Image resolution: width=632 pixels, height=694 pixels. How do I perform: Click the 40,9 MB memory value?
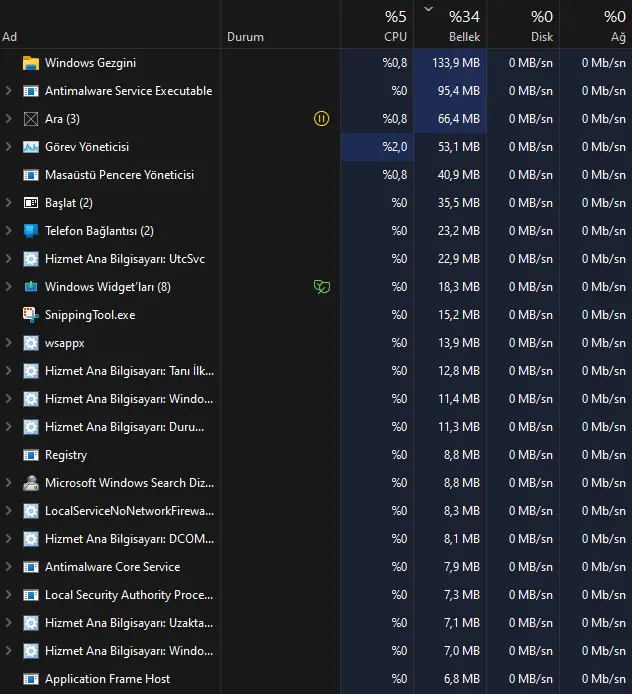tap(459, 175)
